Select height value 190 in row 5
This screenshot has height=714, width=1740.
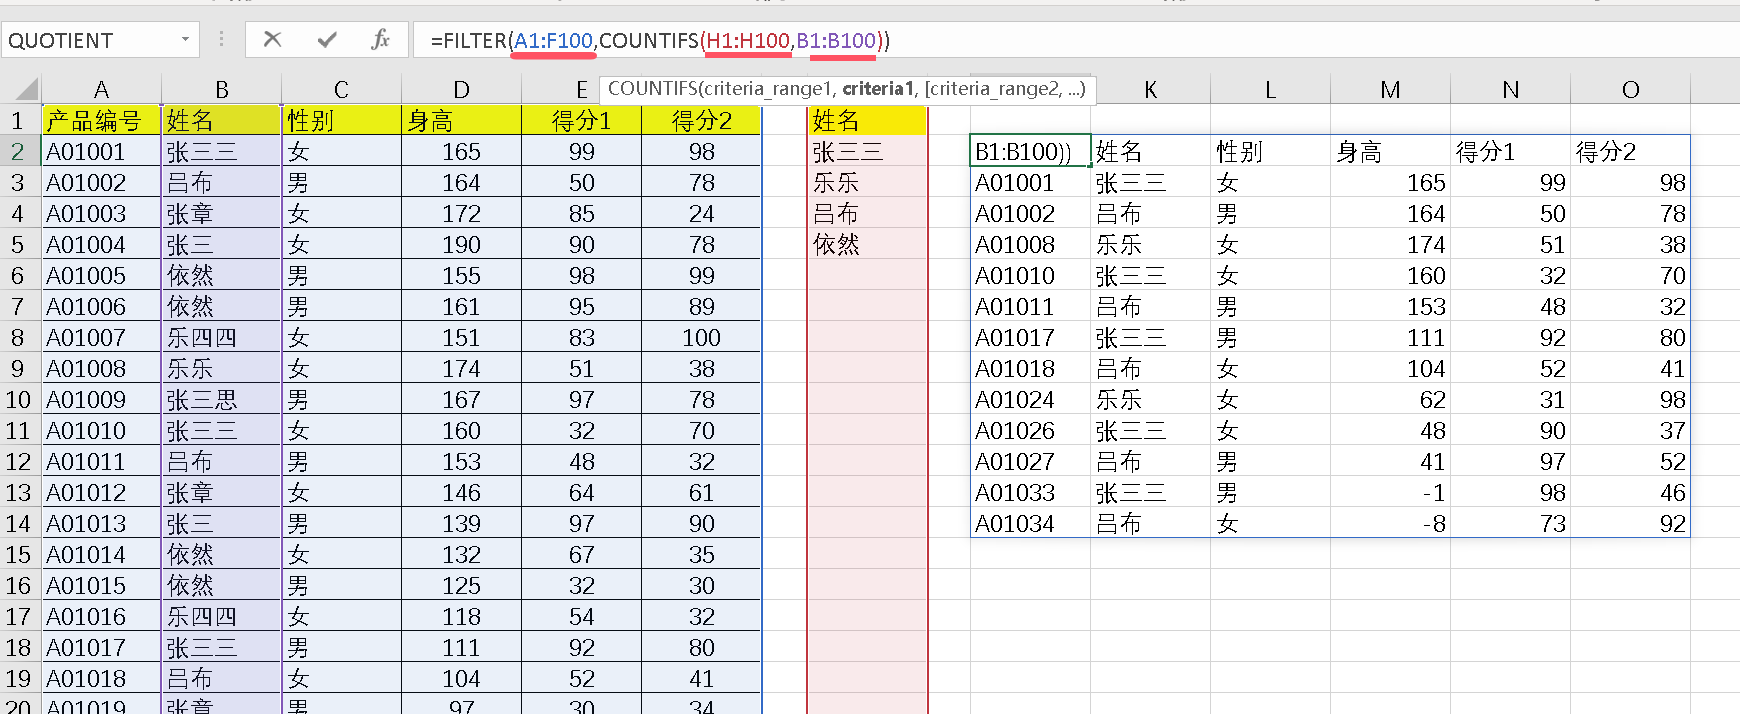click(461, 244)
